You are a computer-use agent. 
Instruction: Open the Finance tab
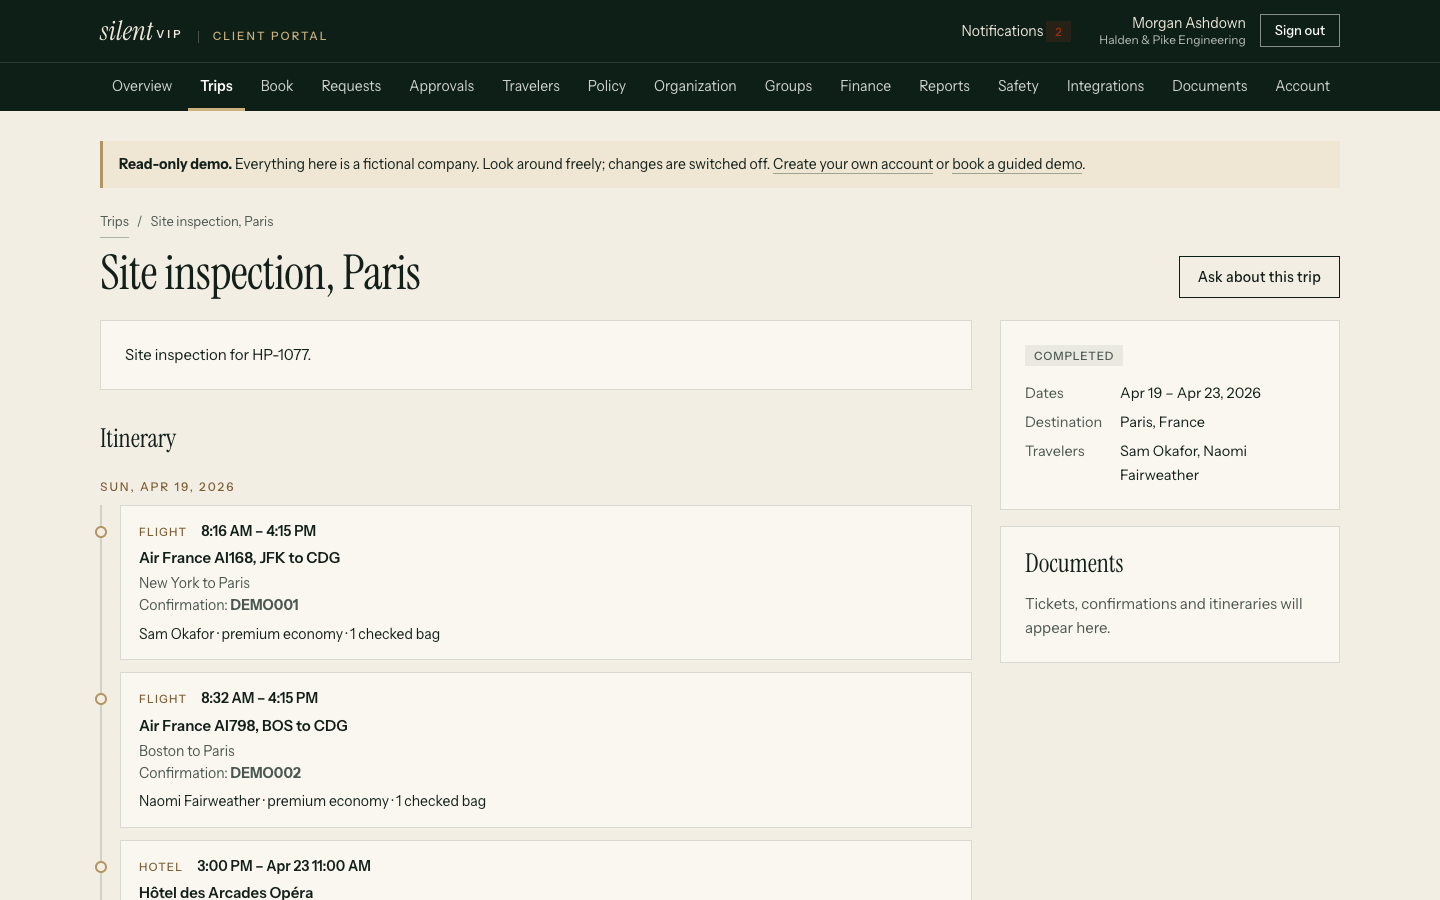[x=865, y=86]
